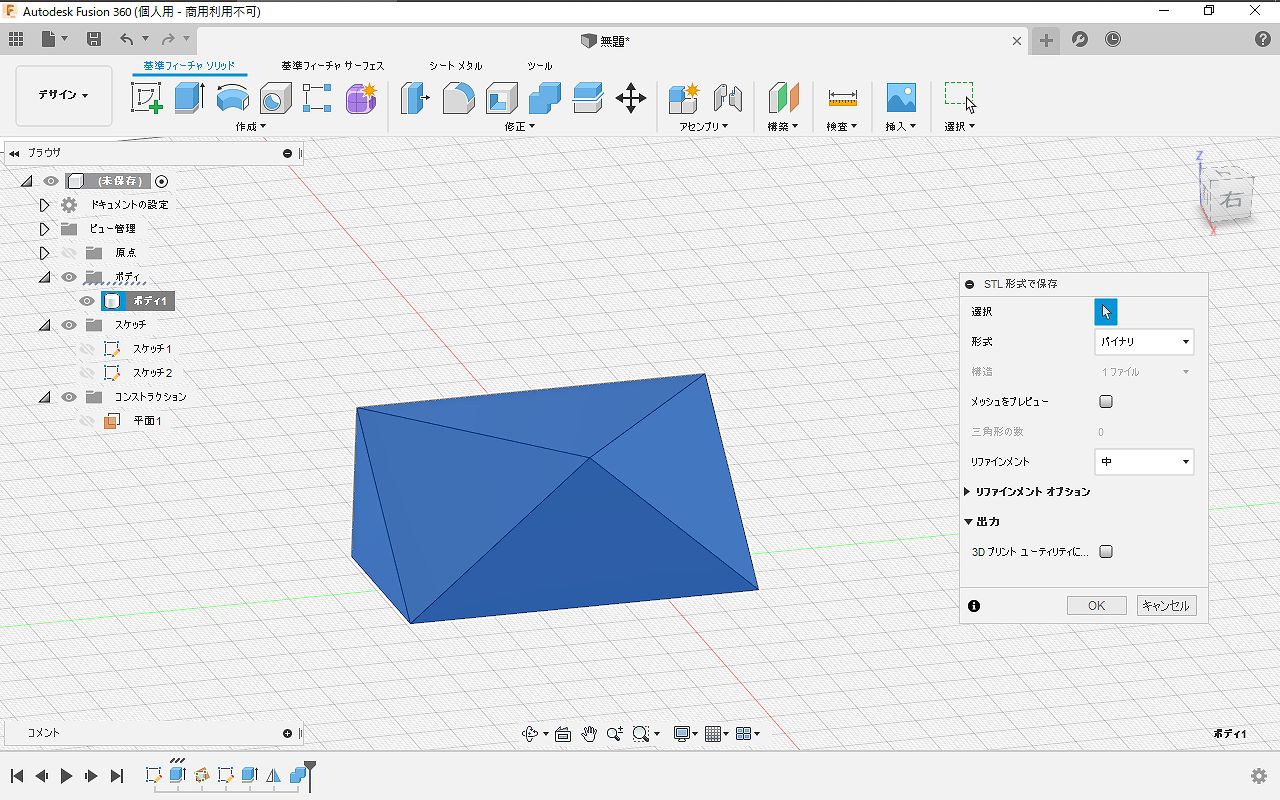1280x800 pixels.
Task: Click the Look At navigation icon
Action: coord(562,734)
